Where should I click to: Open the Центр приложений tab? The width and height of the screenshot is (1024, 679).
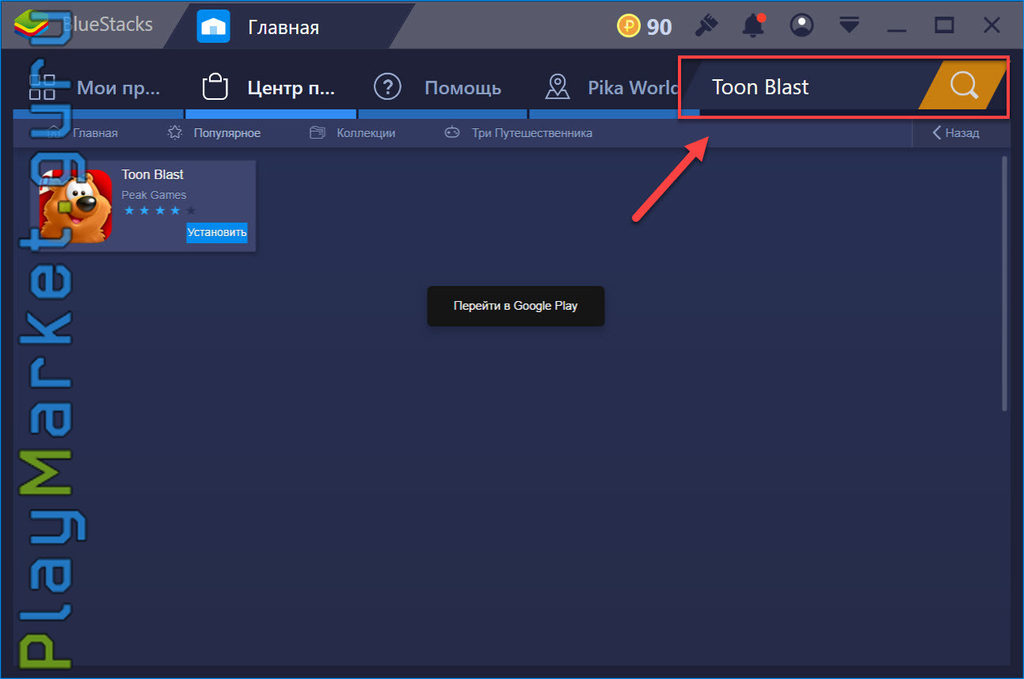pyautogui.click(x=271, y=87)
